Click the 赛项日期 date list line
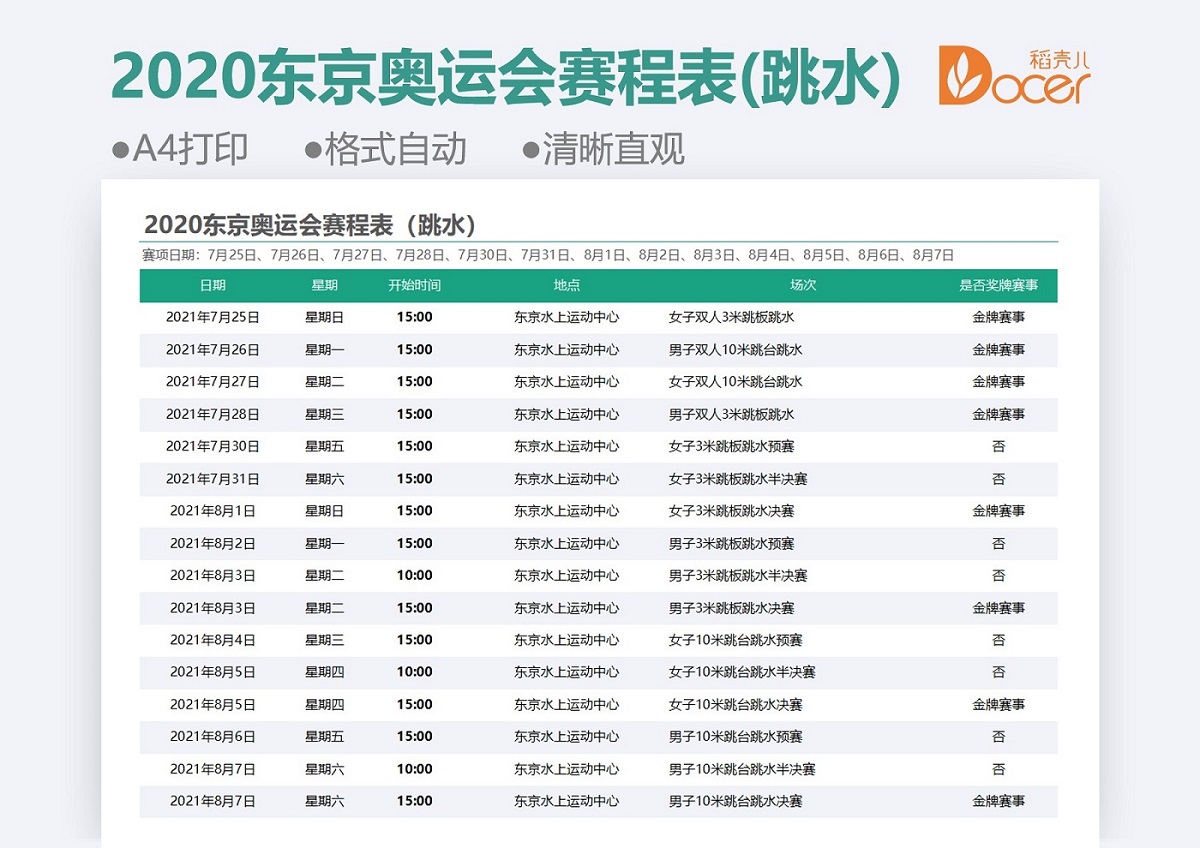Viewport: 1200px width, 848px height. pyautogui.click(x=548, y=255)
